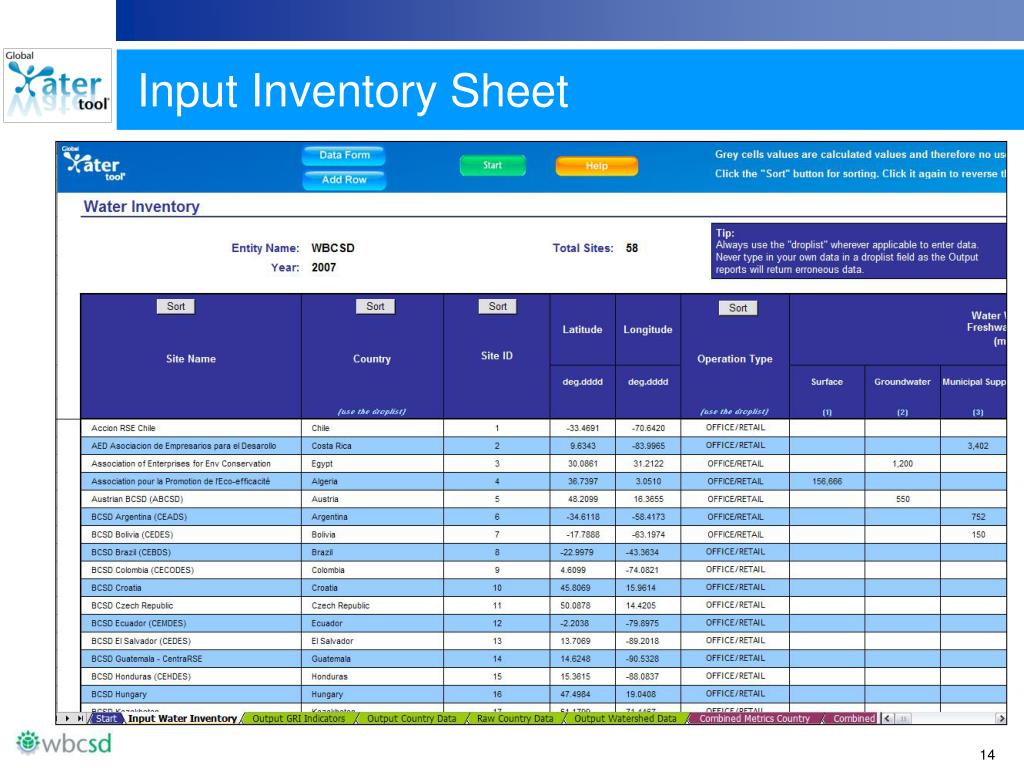Open the Combined sheet tab
Viewport: 1024px width, 768px height.
(x=854, y=718)
